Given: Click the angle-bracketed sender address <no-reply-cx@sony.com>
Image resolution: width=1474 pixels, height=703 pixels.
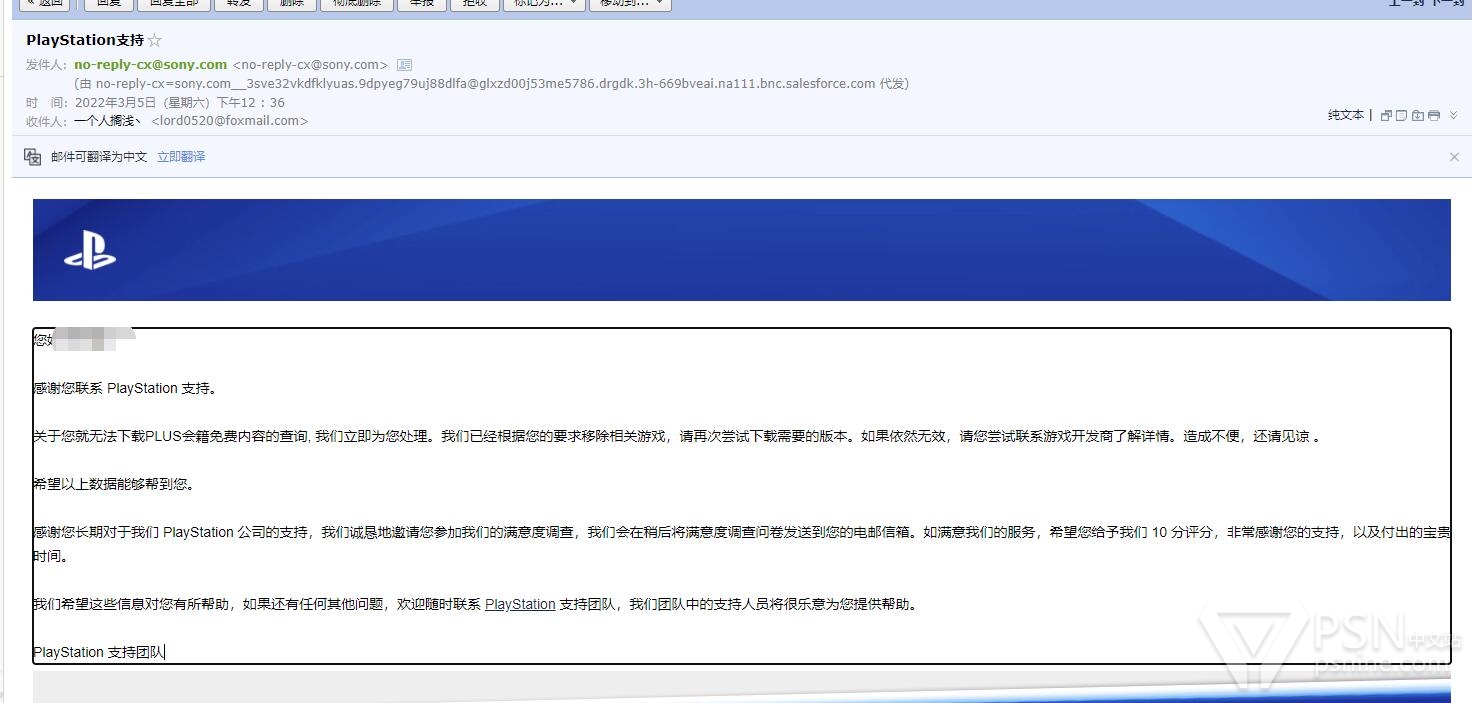Looking at the screenshot, I should coord(310,65).
